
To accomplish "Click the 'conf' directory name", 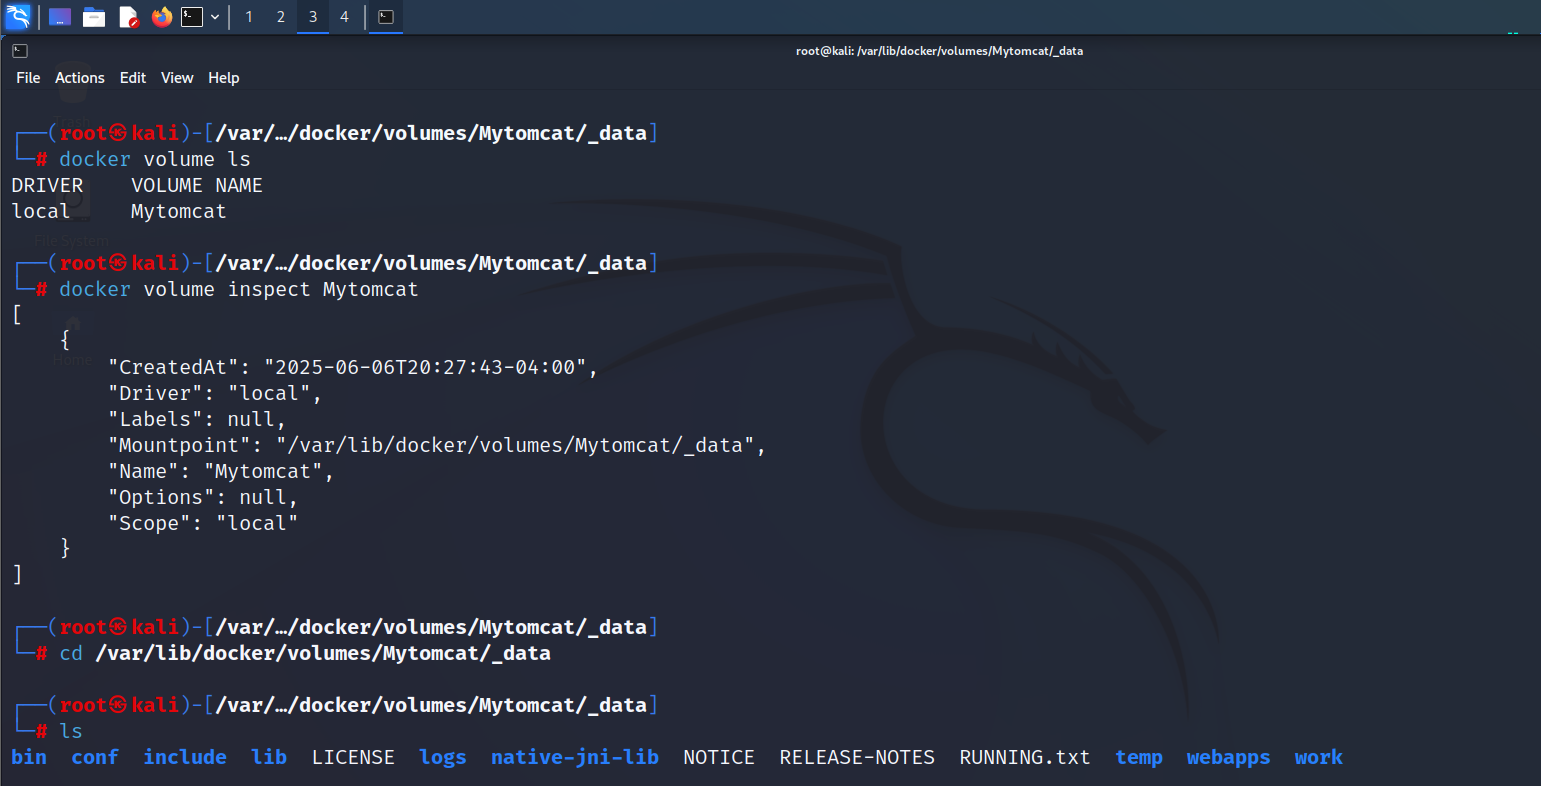I will coord(95,757).
